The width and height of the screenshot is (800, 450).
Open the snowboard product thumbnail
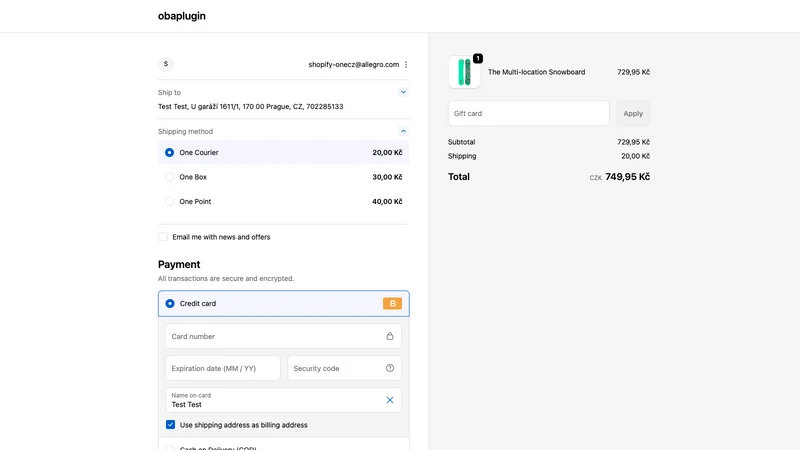[x=464, y=72]
